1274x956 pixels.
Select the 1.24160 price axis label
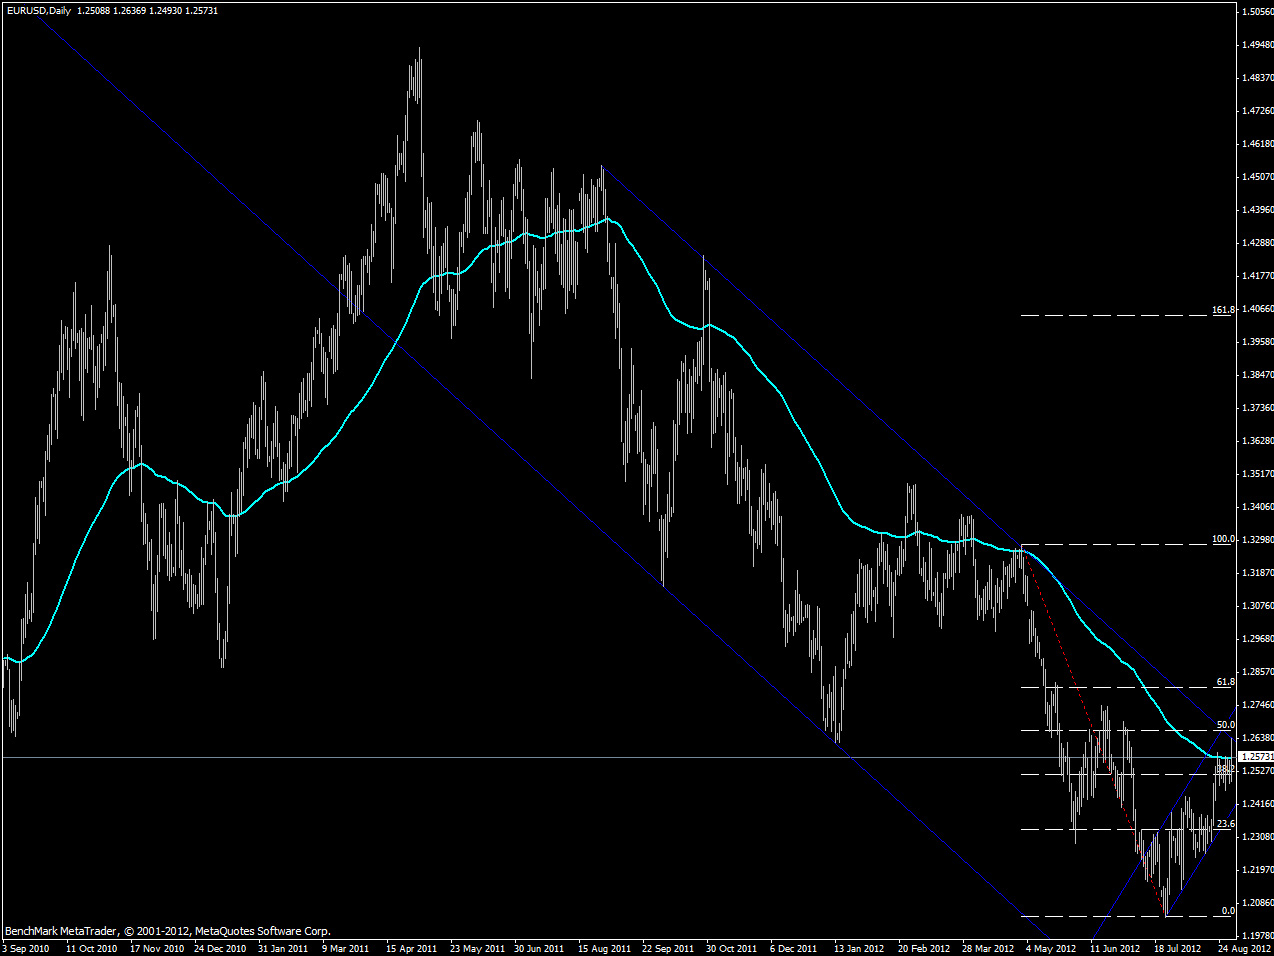coord(1257,804)
